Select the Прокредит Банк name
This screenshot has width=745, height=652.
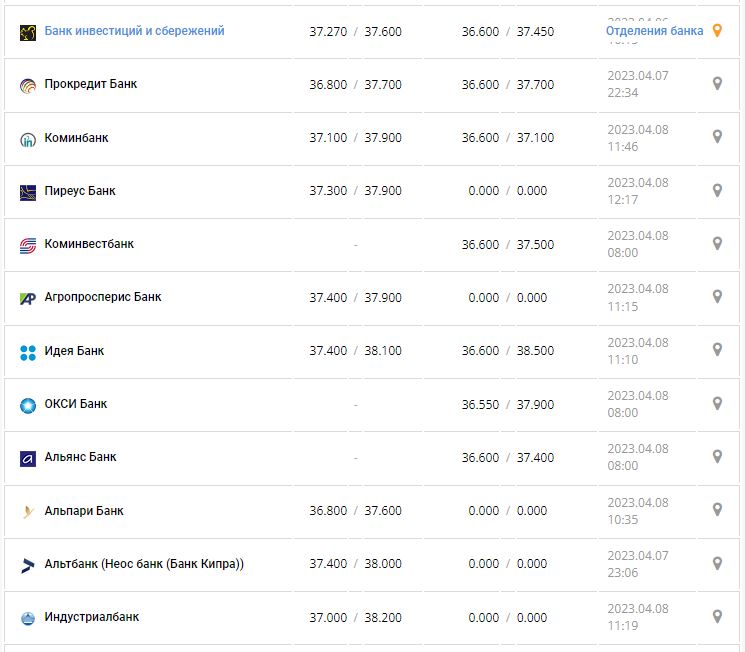[91, 84]
